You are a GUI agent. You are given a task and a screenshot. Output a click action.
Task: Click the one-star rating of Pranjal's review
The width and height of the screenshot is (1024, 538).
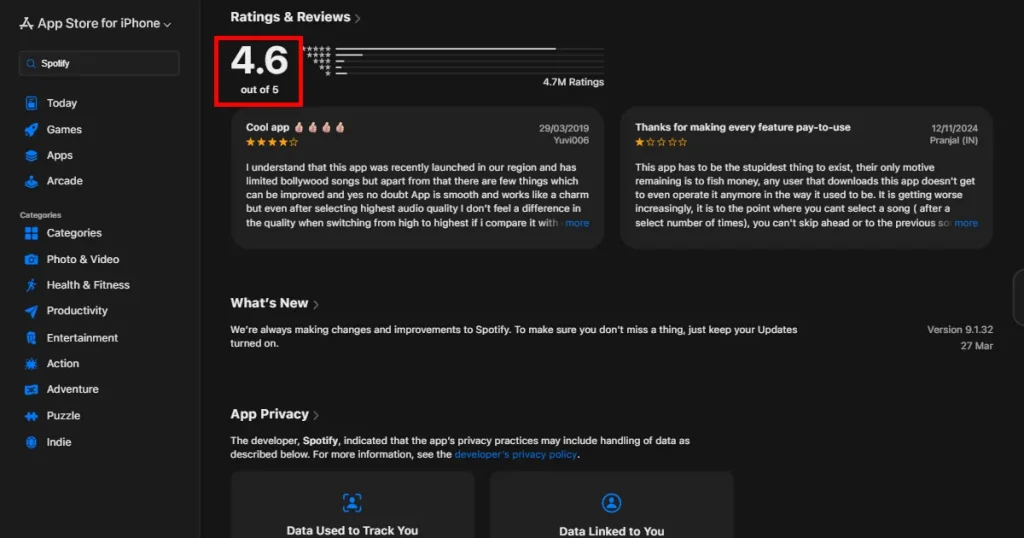coord(661,142)
